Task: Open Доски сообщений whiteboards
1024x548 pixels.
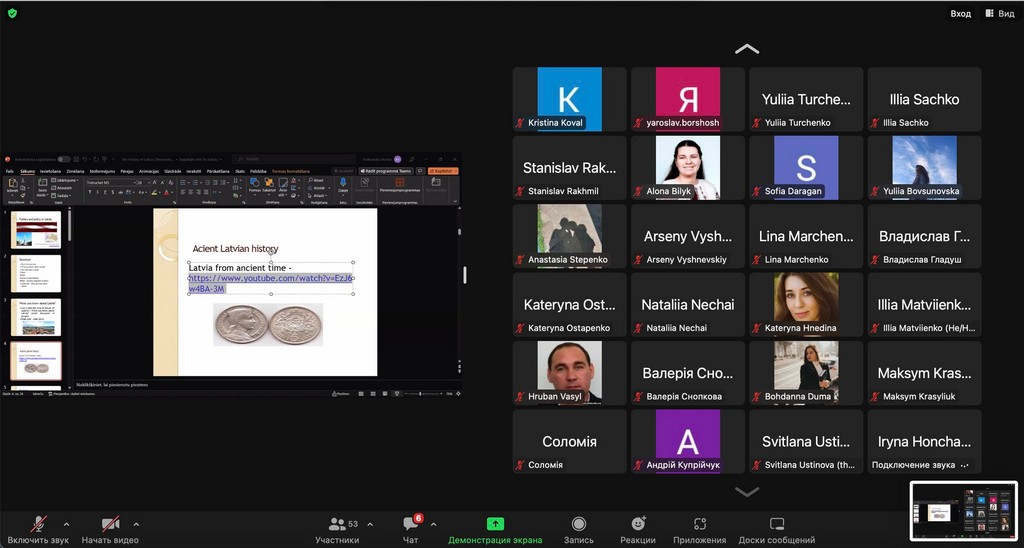Action: click(x=776, y=530)
